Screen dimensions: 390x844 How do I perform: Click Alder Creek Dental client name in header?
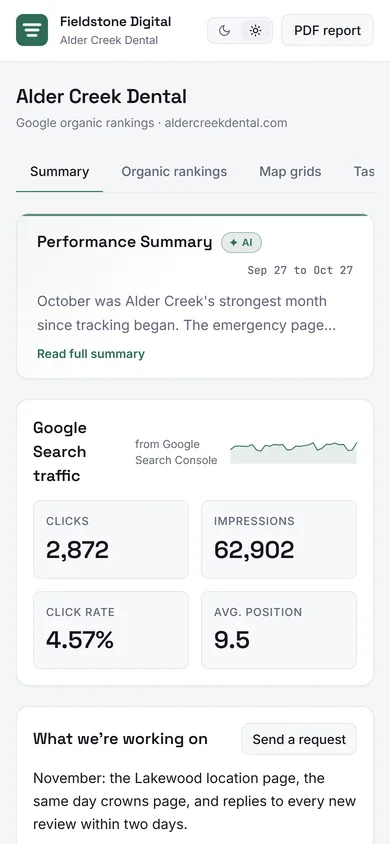coord(109,40)
